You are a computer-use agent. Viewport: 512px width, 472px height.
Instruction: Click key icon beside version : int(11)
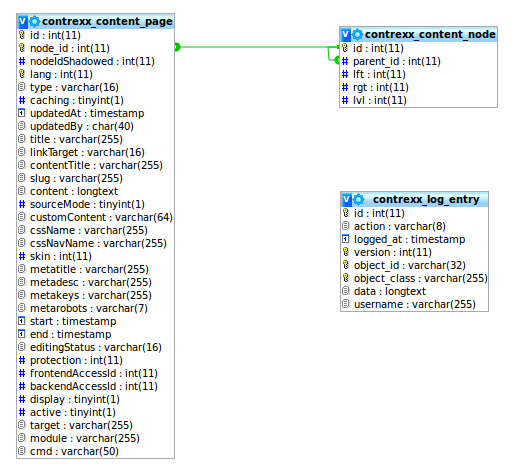(346, 252)
